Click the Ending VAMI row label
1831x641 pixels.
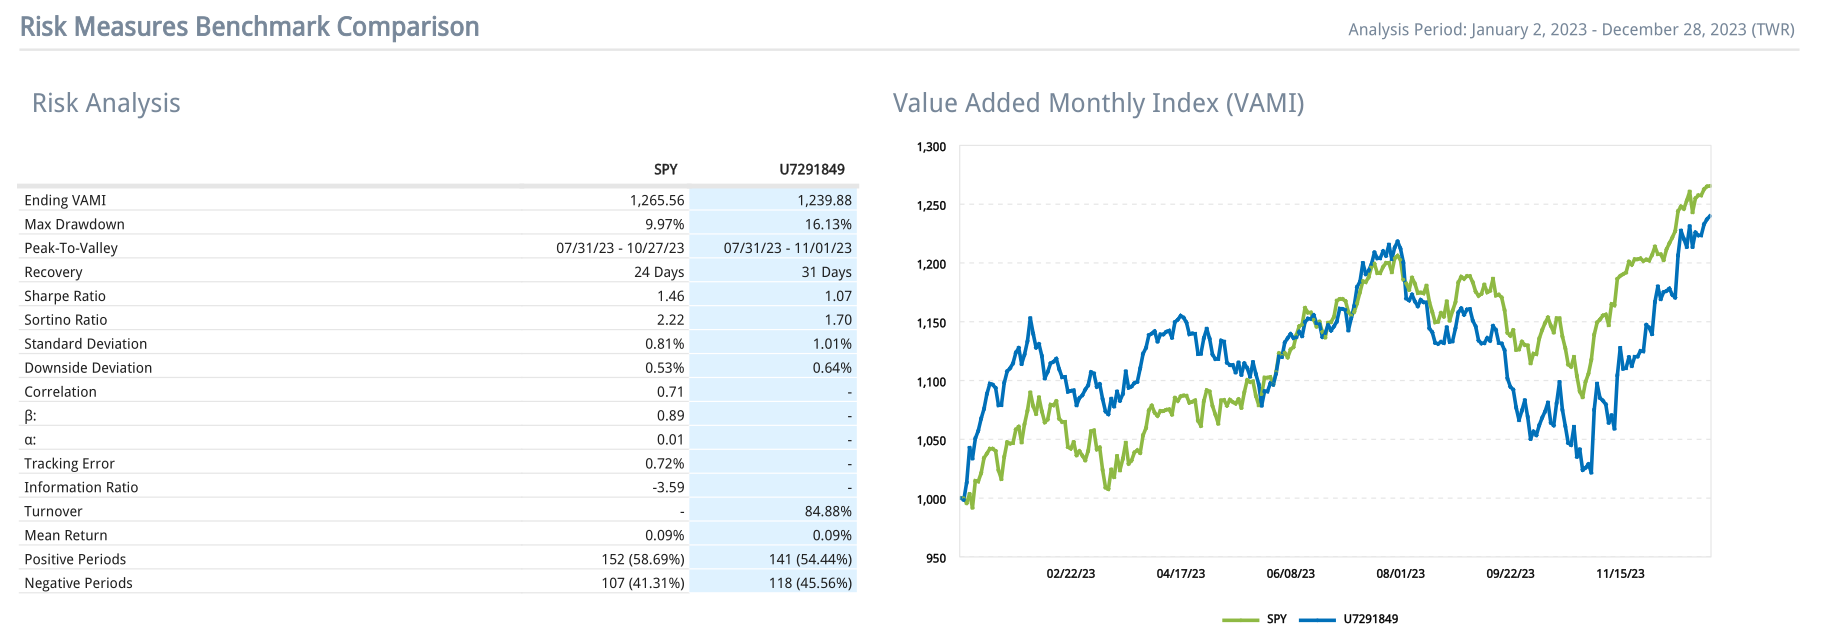(65, 200)
